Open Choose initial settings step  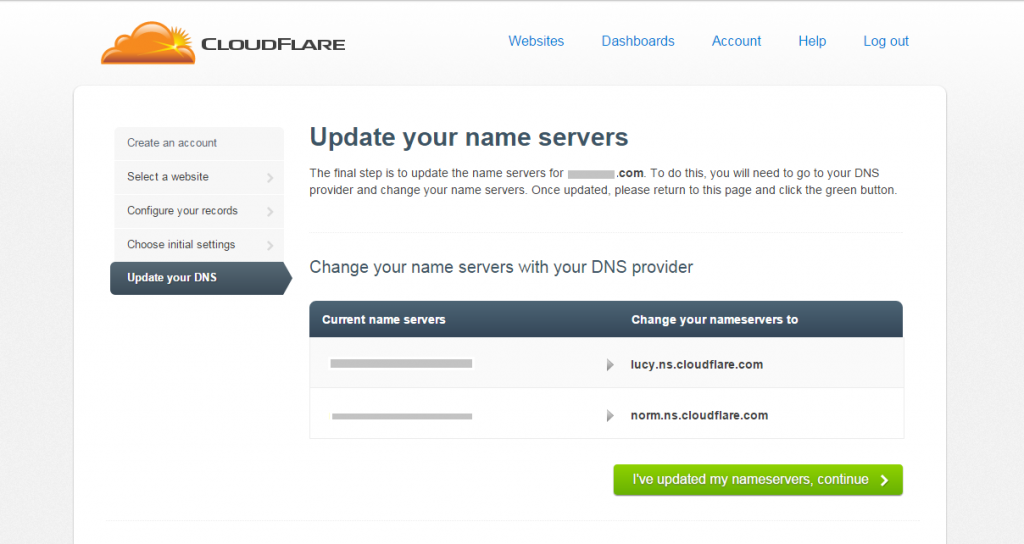199,245
